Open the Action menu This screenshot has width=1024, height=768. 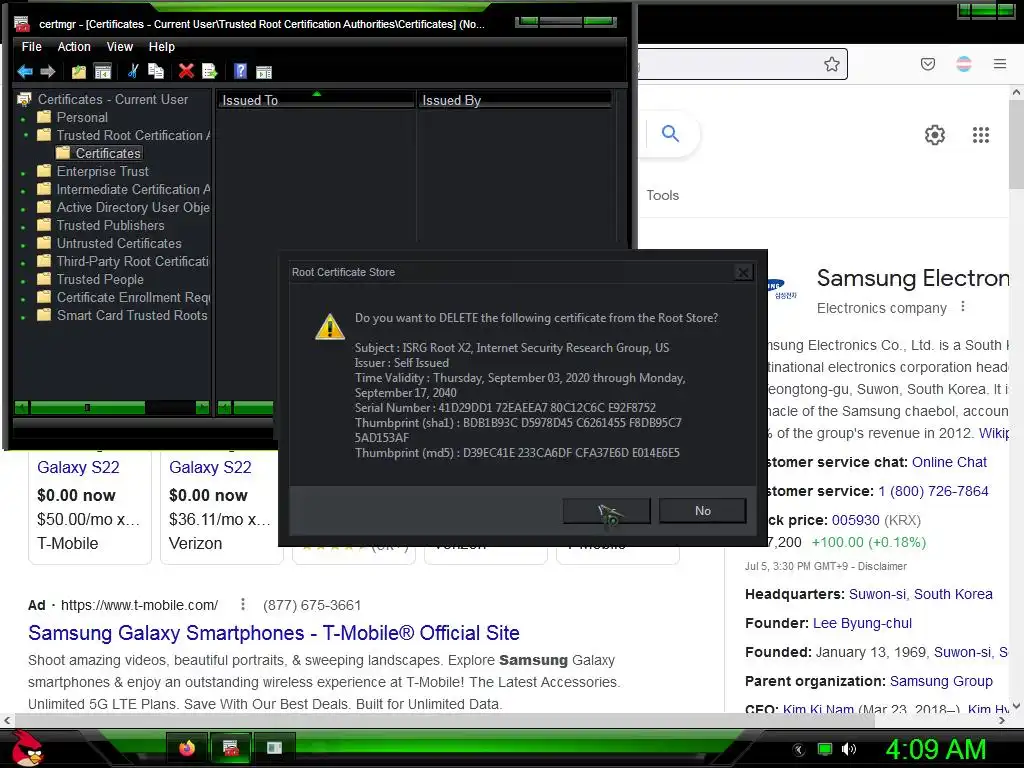click(74, 46)
